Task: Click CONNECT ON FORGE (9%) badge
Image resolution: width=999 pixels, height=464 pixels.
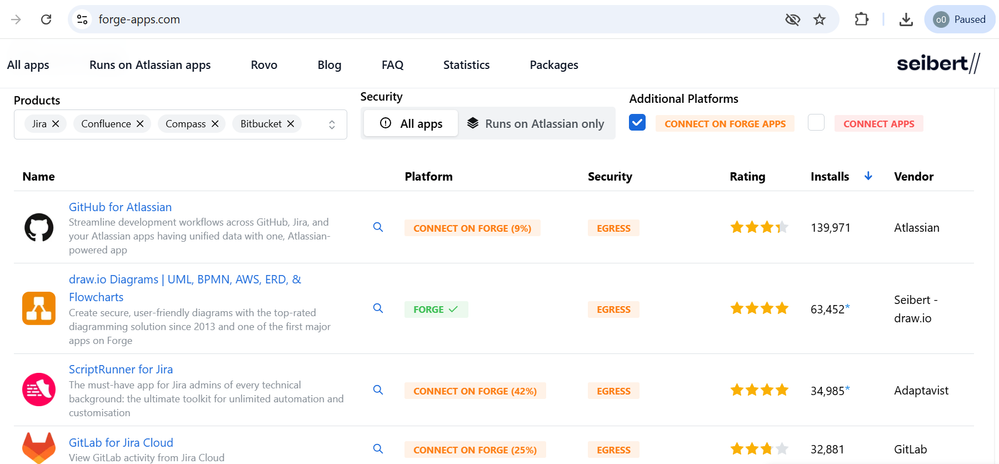Action: [472, 228]
